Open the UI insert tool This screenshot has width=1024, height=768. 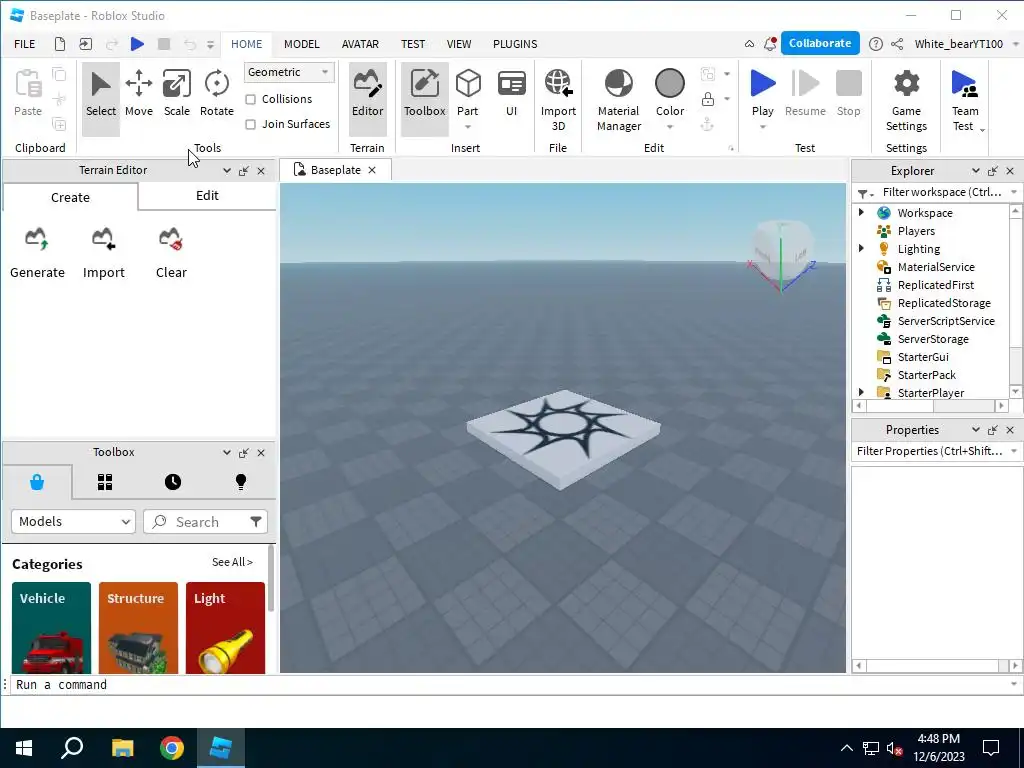point(511,94)
